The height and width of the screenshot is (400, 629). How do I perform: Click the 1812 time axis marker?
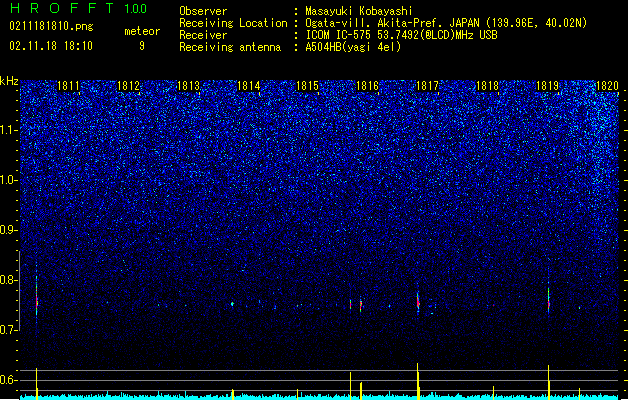click(128, 86)
